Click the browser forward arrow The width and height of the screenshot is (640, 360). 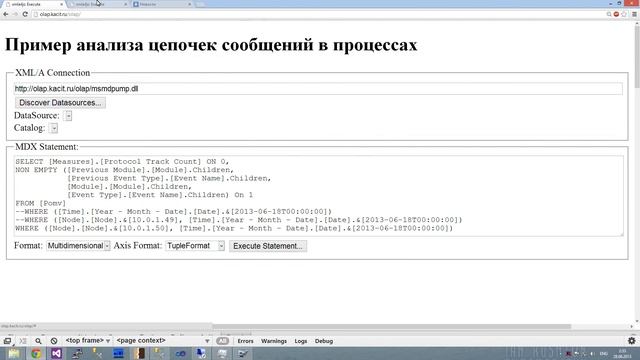coord(15,14)
